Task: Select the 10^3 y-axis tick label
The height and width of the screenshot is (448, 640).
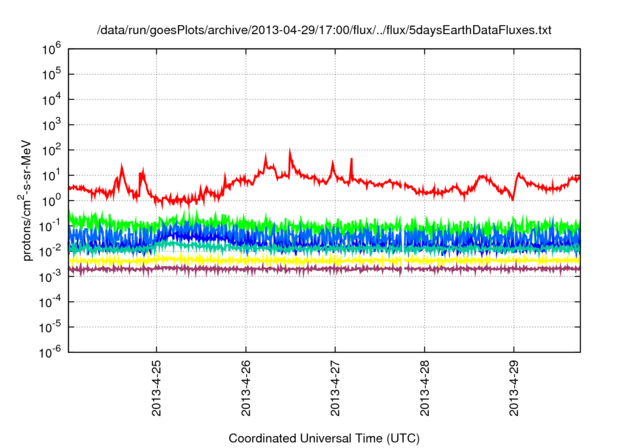Action: click(x=51, y=125)
